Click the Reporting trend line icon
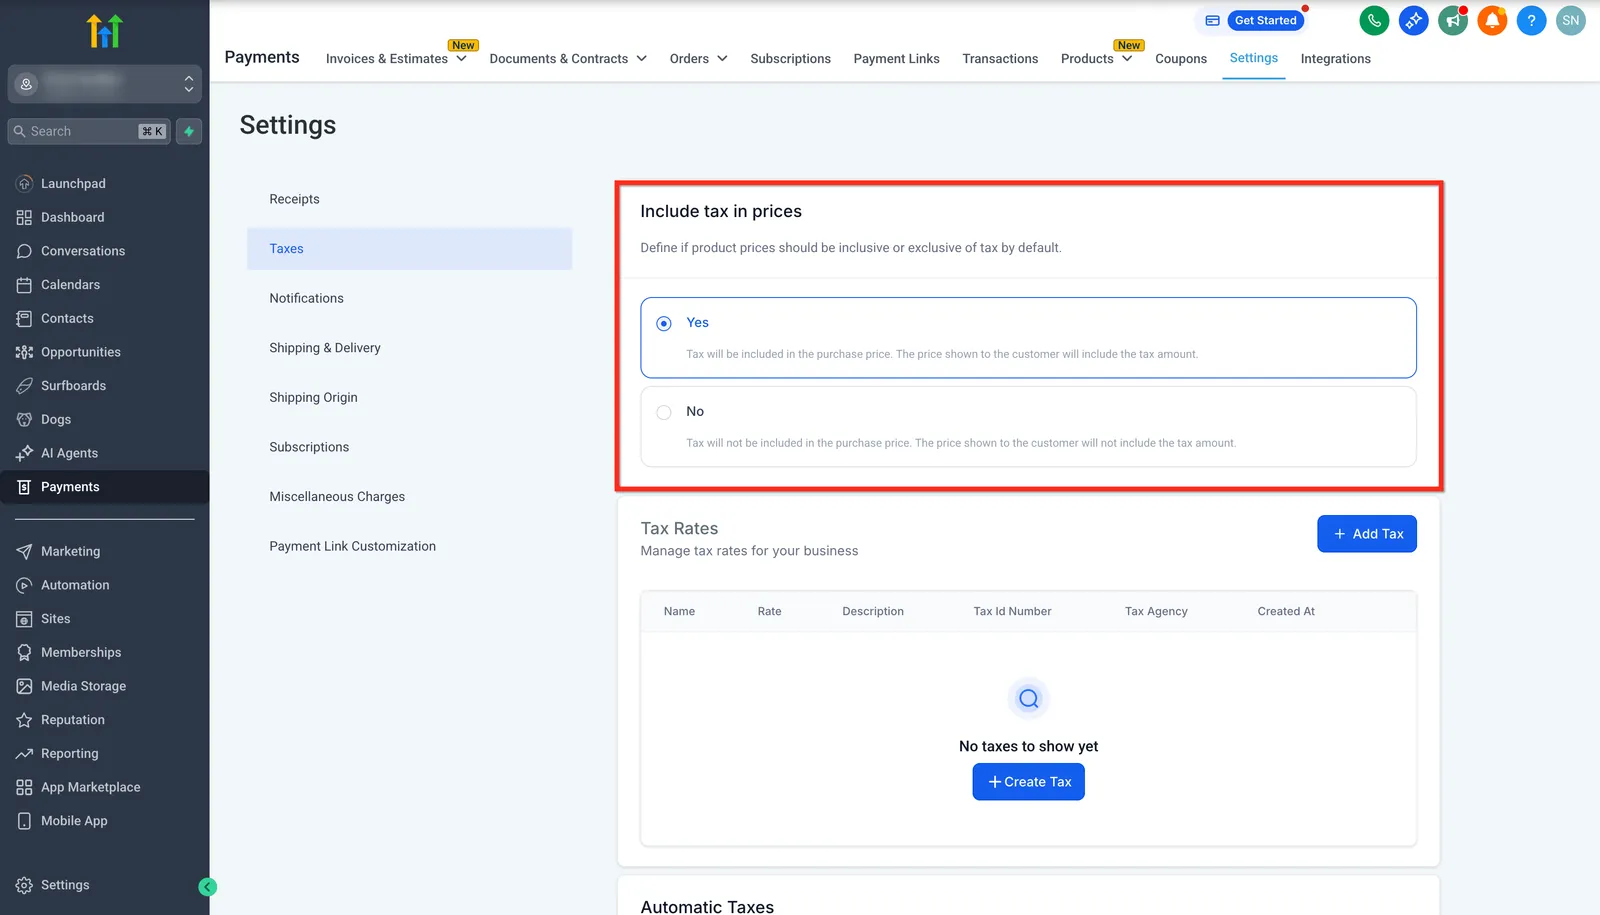Image resolution: width=1600 pixels, height=915 pixels. click(x=24, y=753)
